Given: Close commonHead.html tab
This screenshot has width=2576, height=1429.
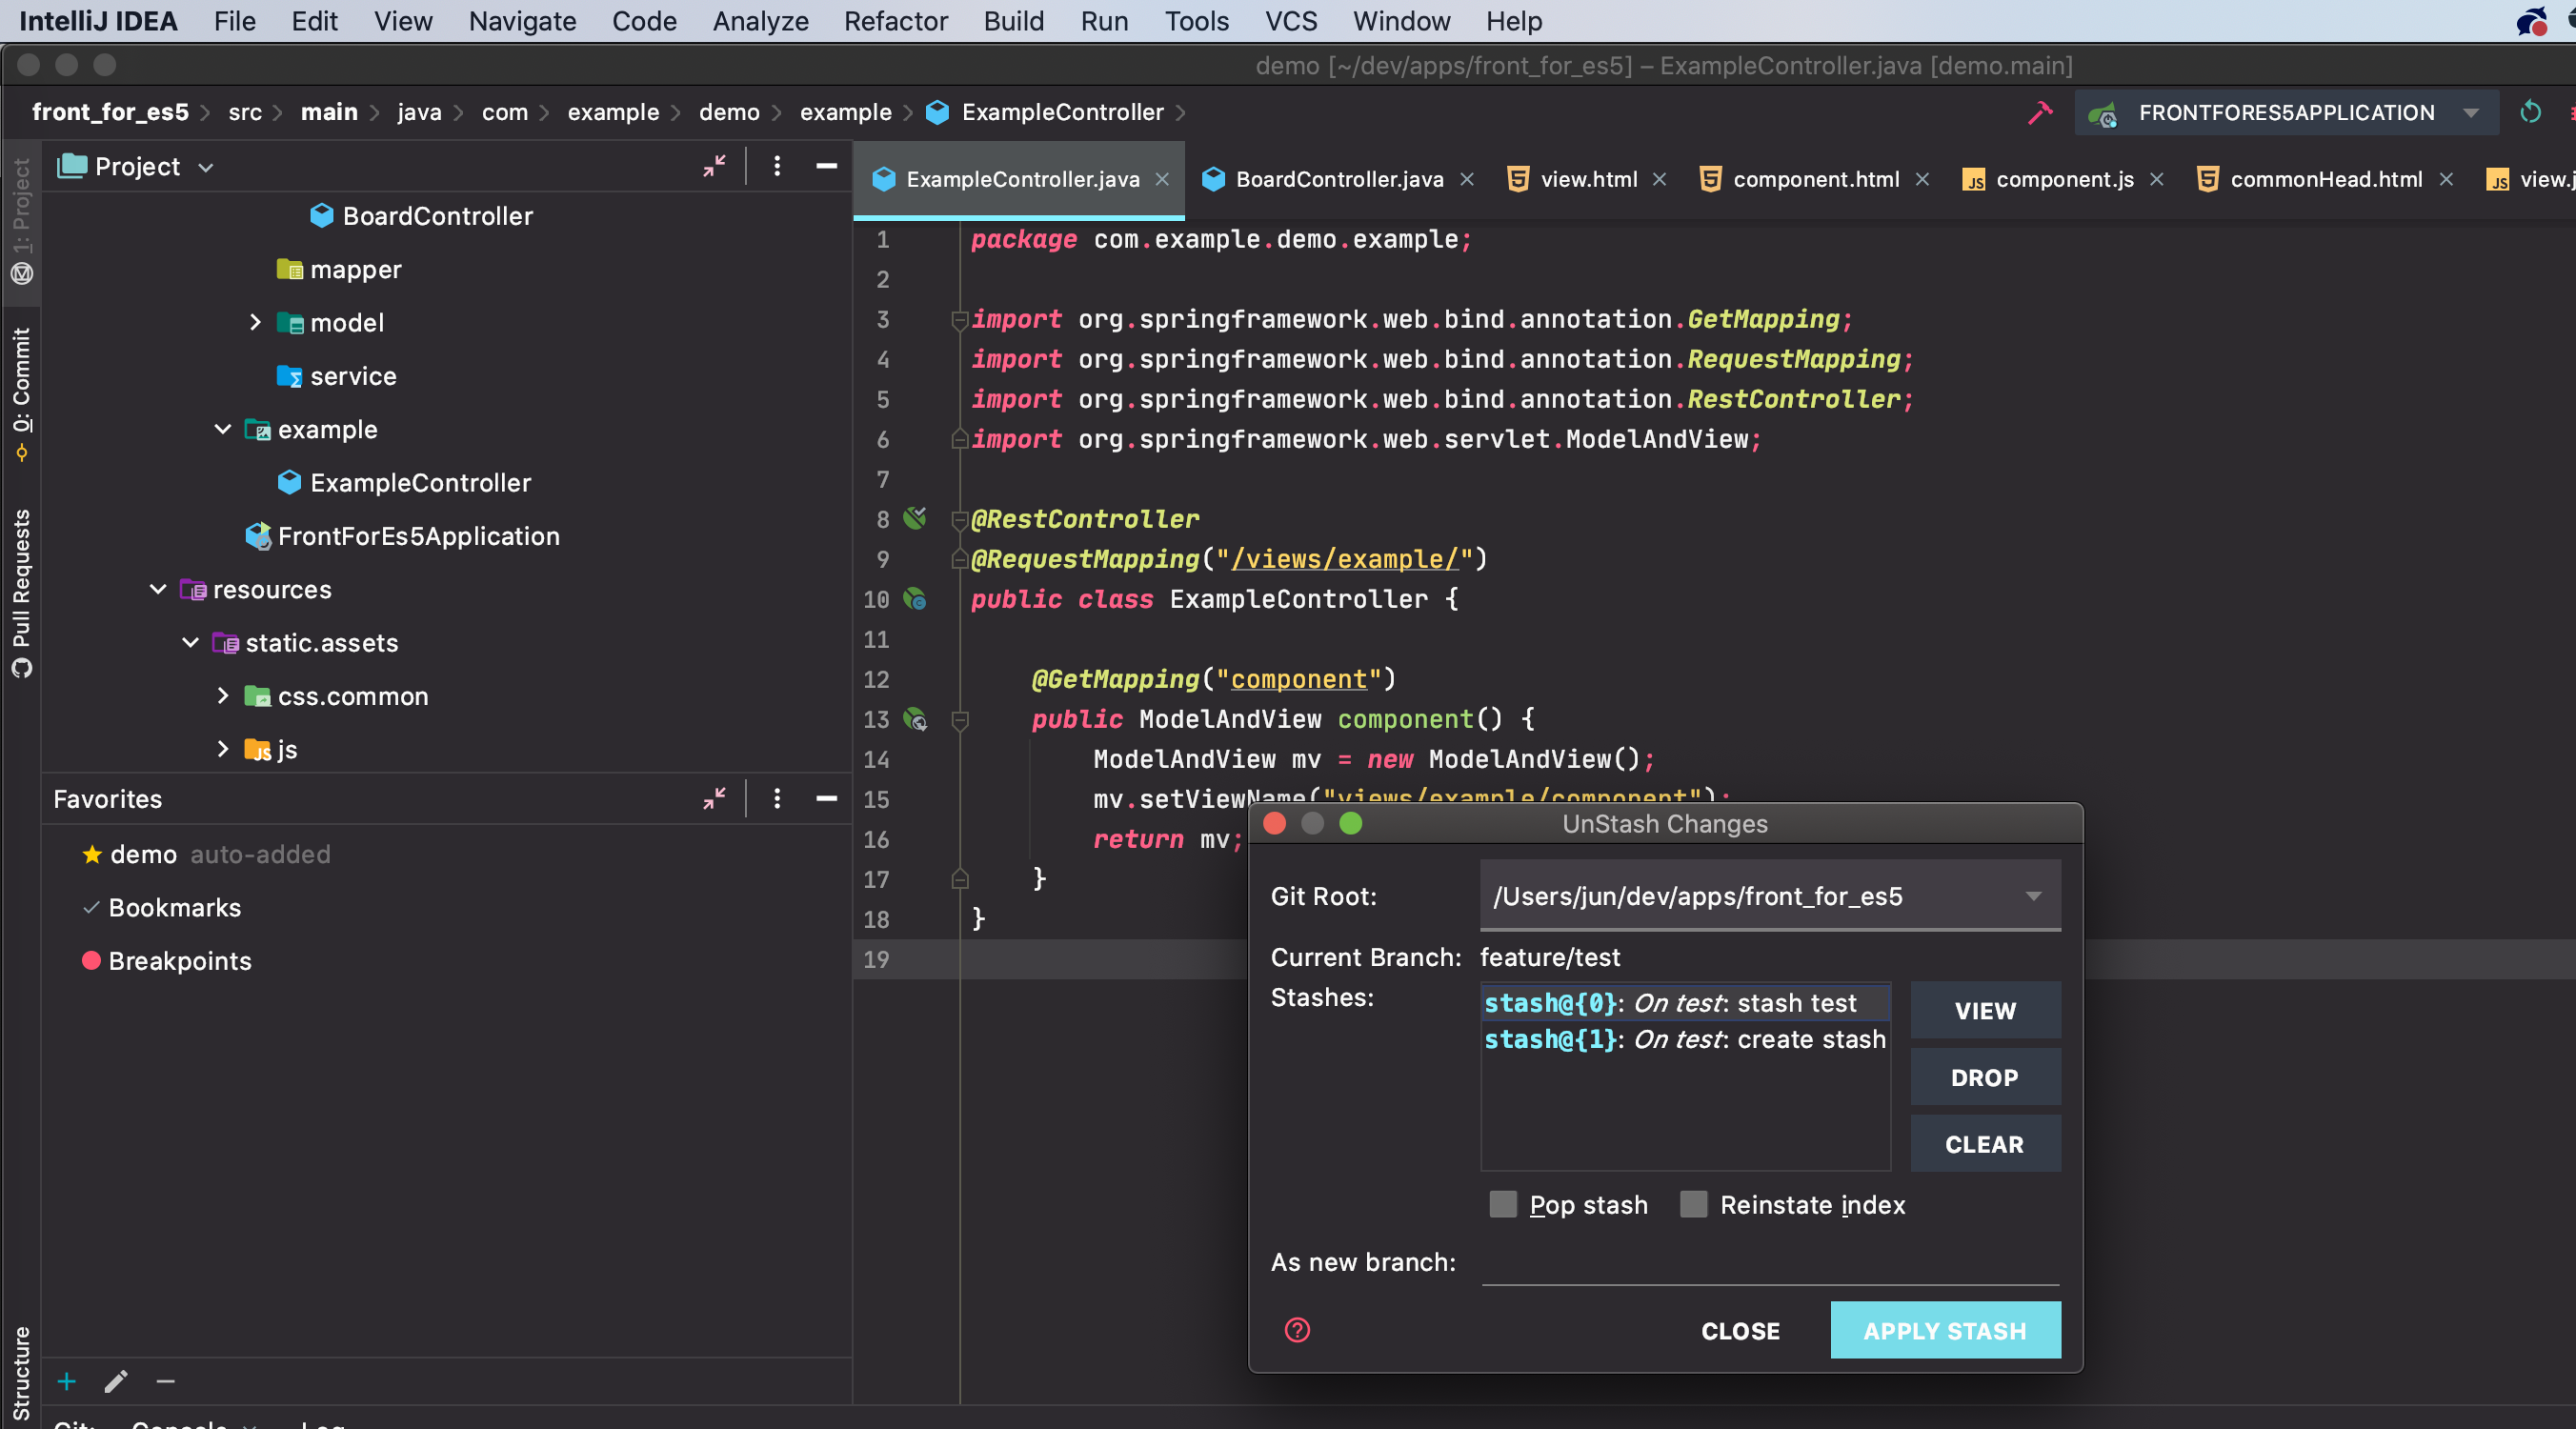Looking at the screenshot, I should click(2446, 179).
